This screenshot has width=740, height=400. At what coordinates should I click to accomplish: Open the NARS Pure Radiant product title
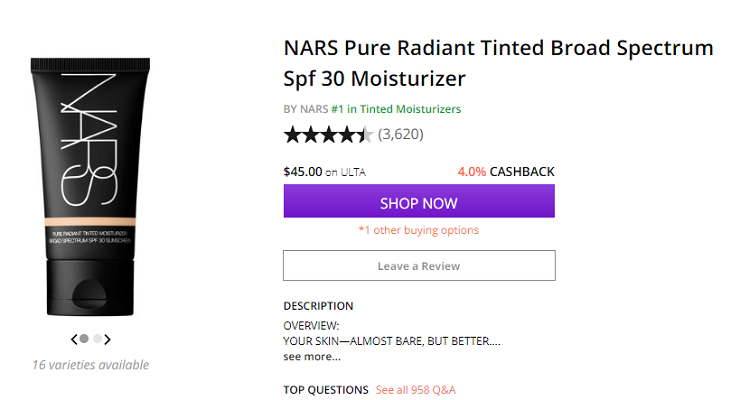[x=498, y=63]
